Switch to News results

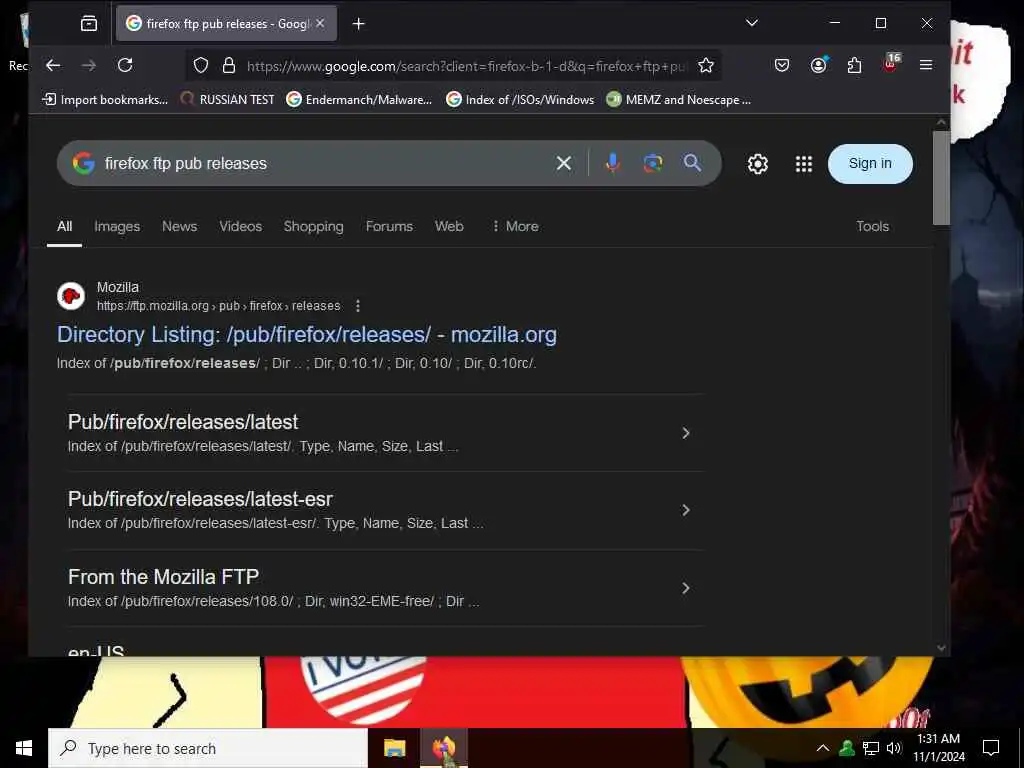coord(180,226)
